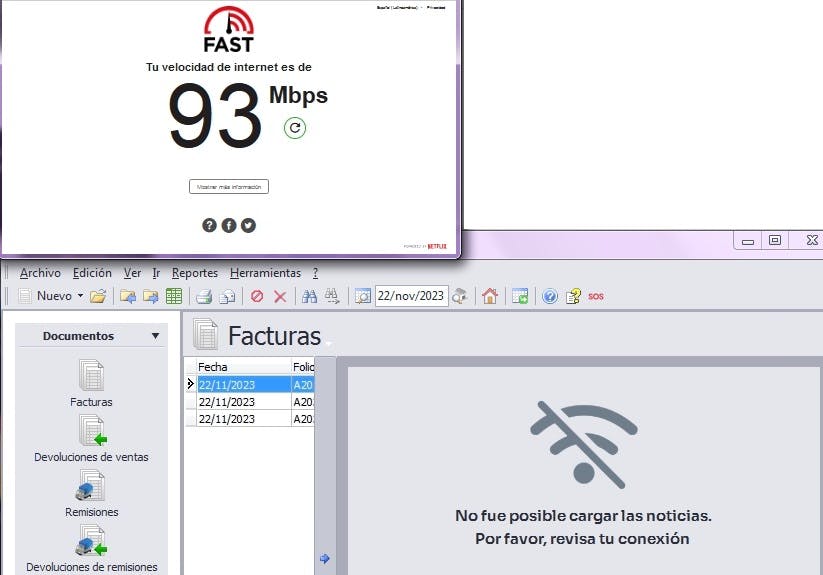Screen dimensions: 823x575
Task: Click the language selector on FAST page
Action: [x=399, y=7]
